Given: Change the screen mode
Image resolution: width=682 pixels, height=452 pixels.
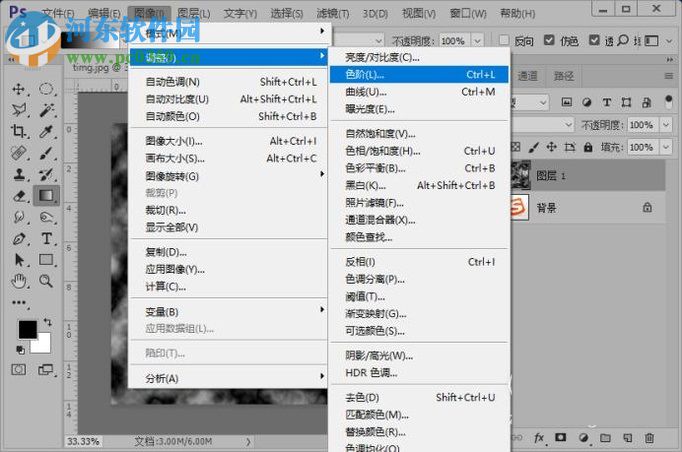Looking at the screenshot, I should pyautogui.click(x=46, y=370).
